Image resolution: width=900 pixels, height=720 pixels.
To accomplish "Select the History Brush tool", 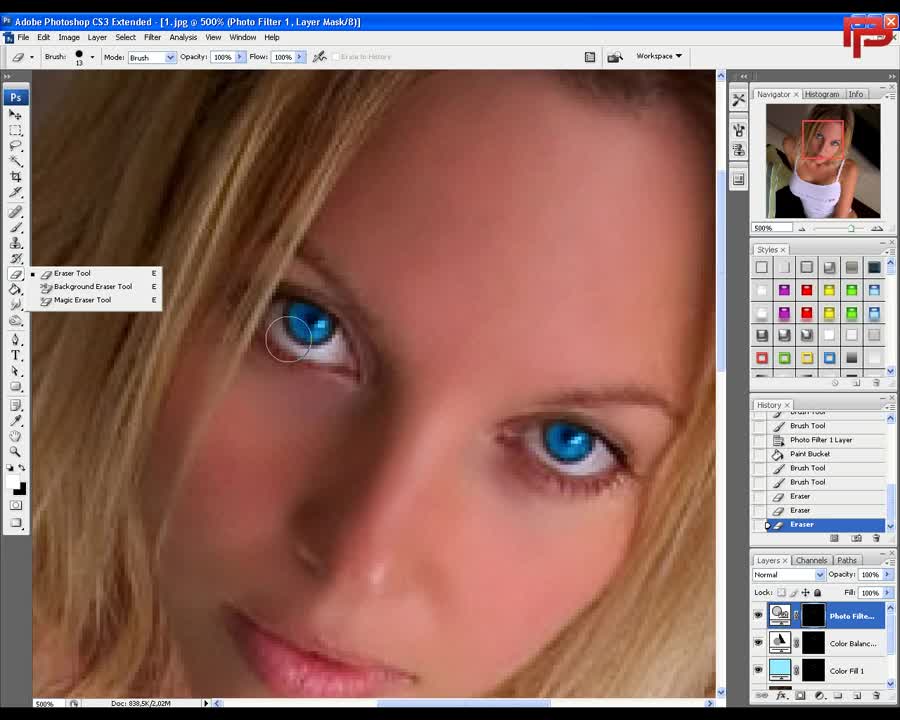I will coord(15,258).
